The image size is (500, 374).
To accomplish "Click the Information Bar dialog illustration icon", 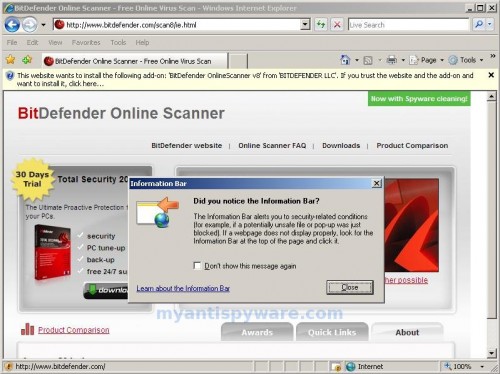I will (x=158, y=212).
